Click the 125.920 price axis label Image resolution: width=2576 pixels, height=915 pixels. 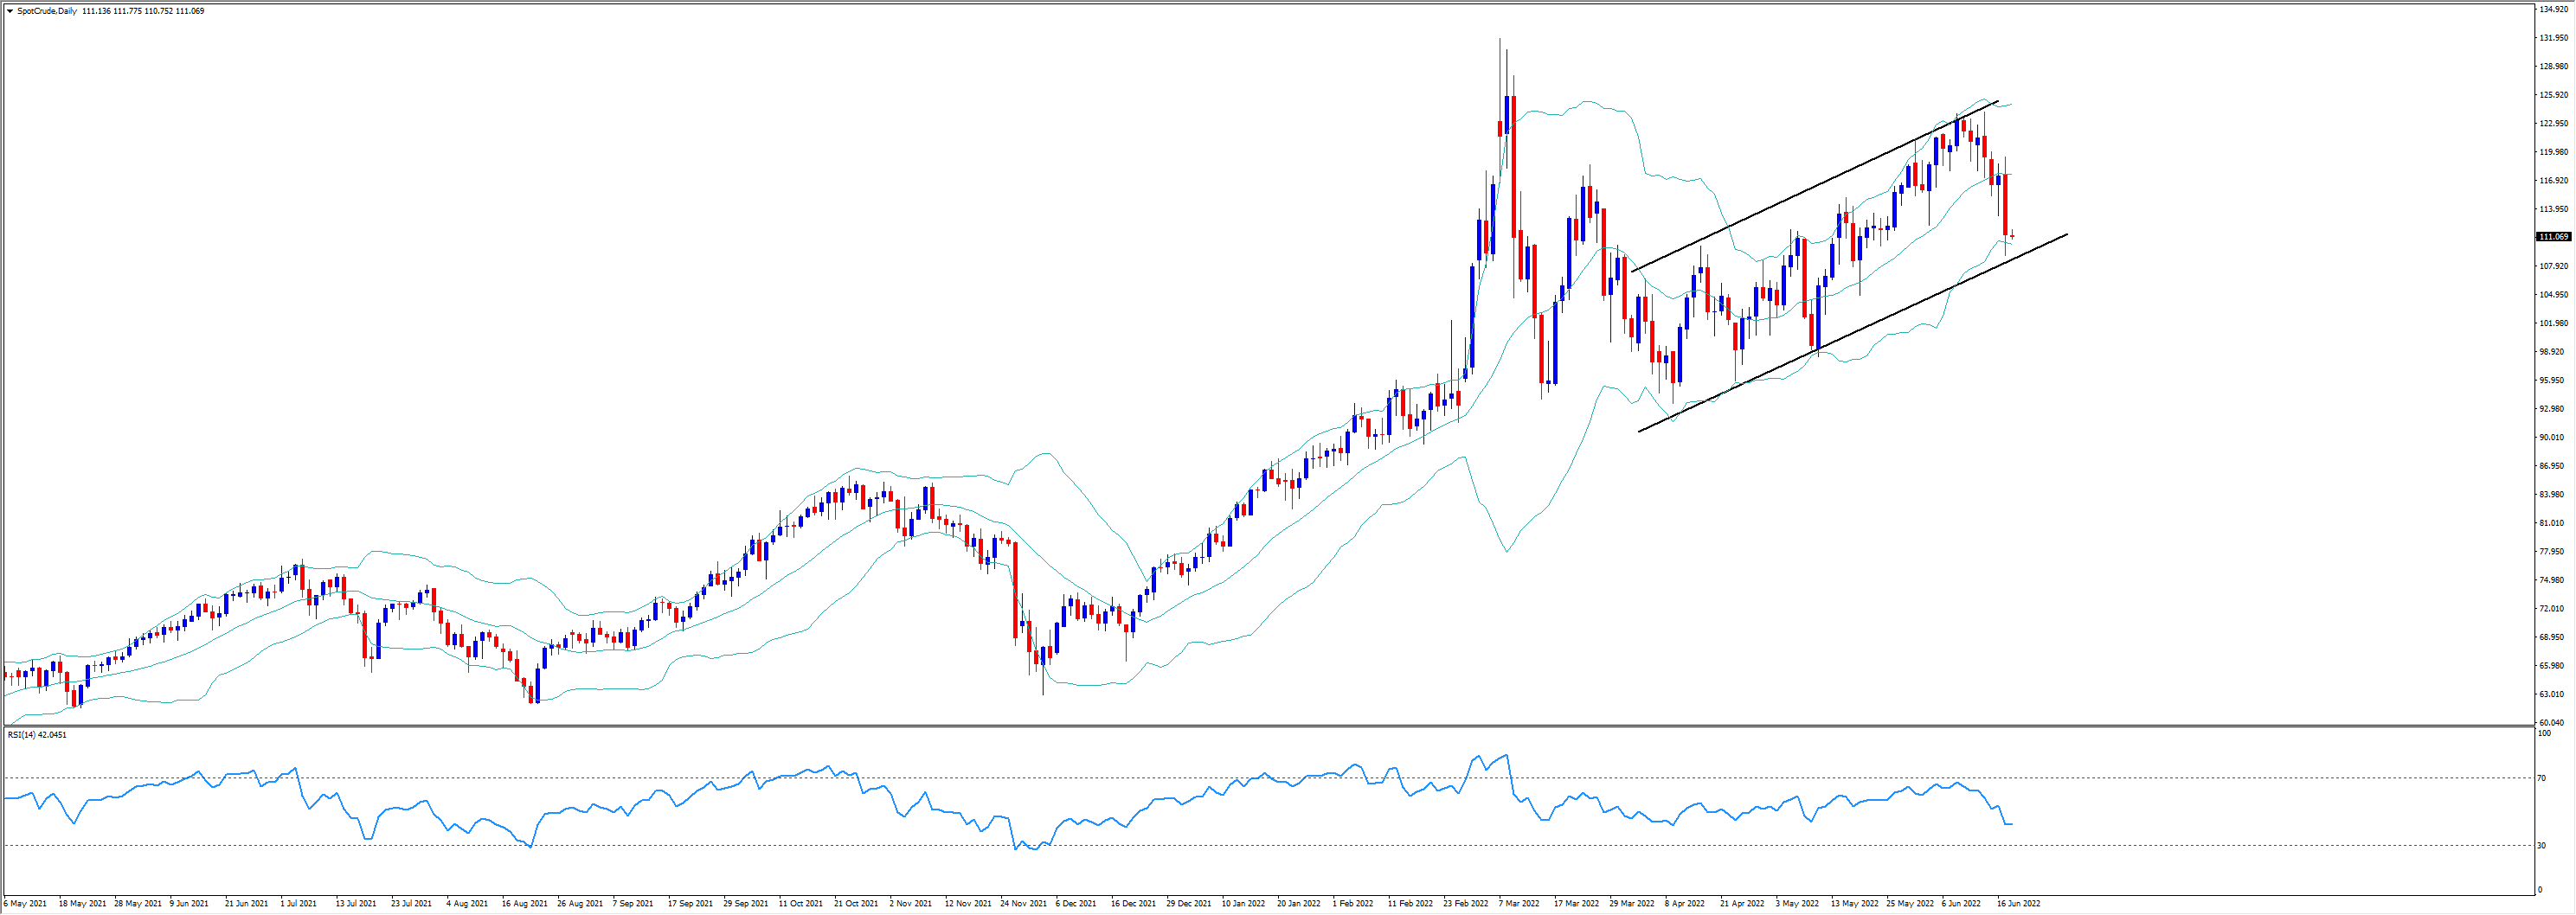pyautogui.click(x=2553, y=95)
